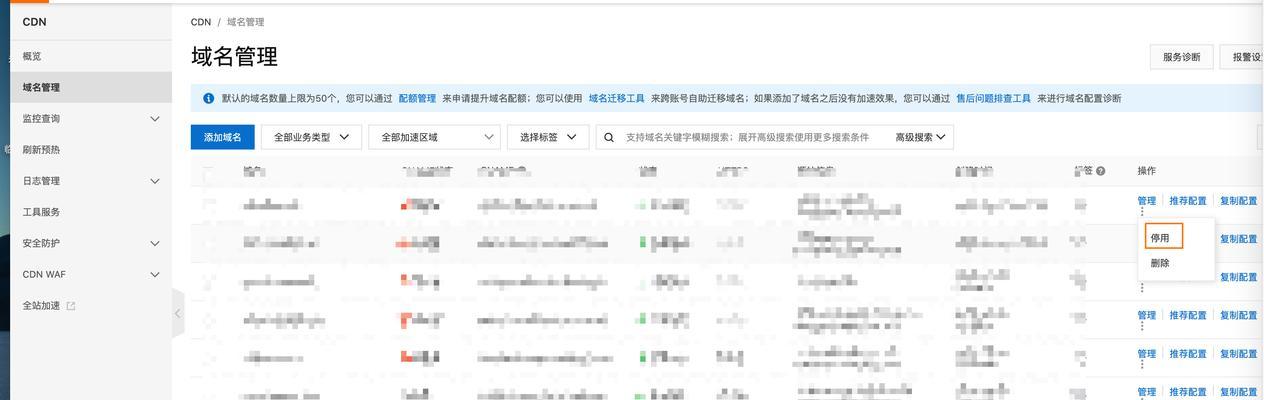1264x400 pixels.
Task: Click 复制配置 in the fifth table row
Action: tap(1238, 354)
